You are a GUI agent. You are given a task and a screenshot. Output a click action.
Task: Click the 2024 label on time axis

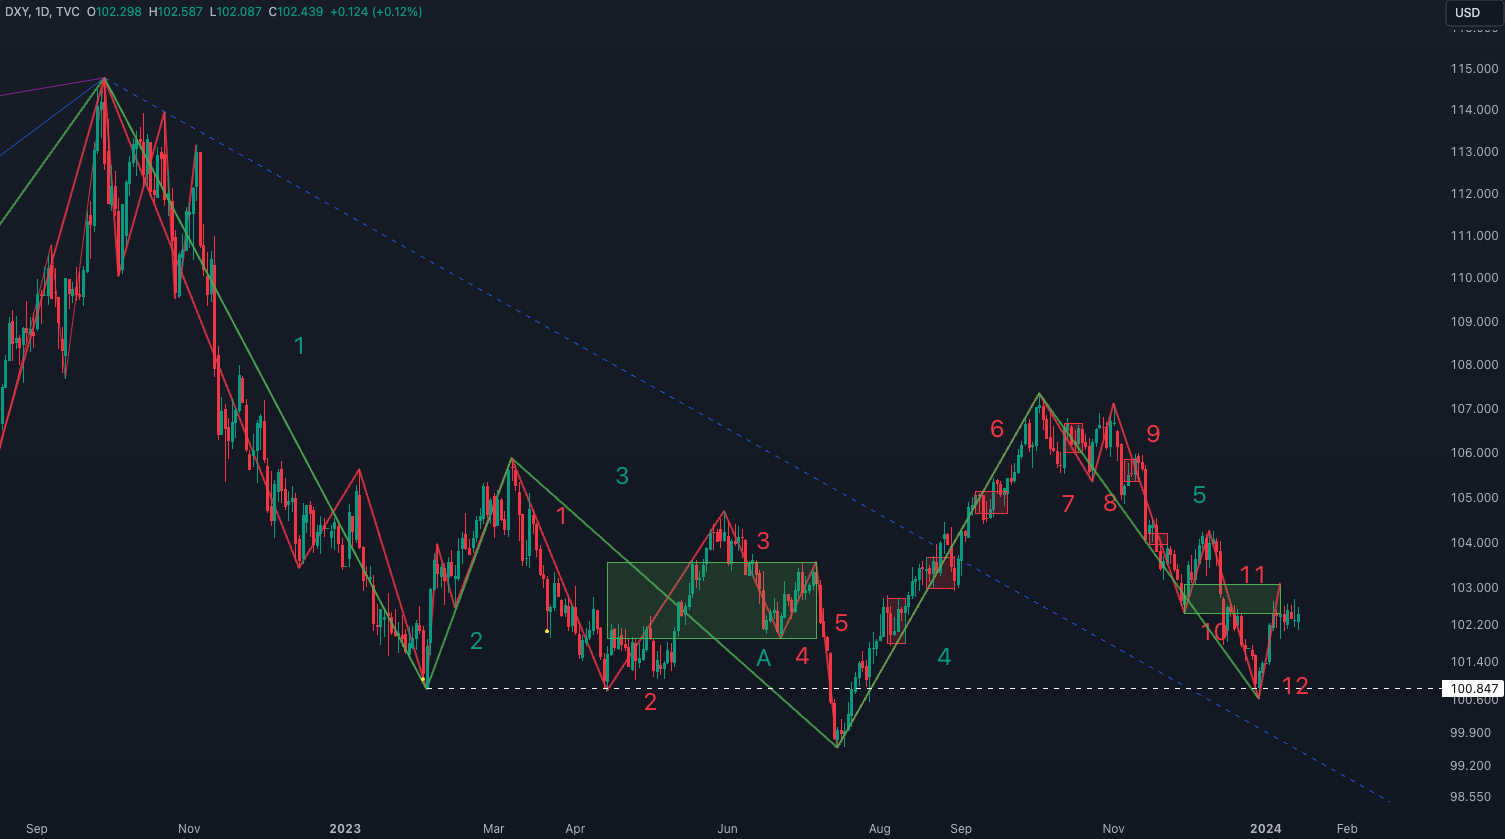1266,828
